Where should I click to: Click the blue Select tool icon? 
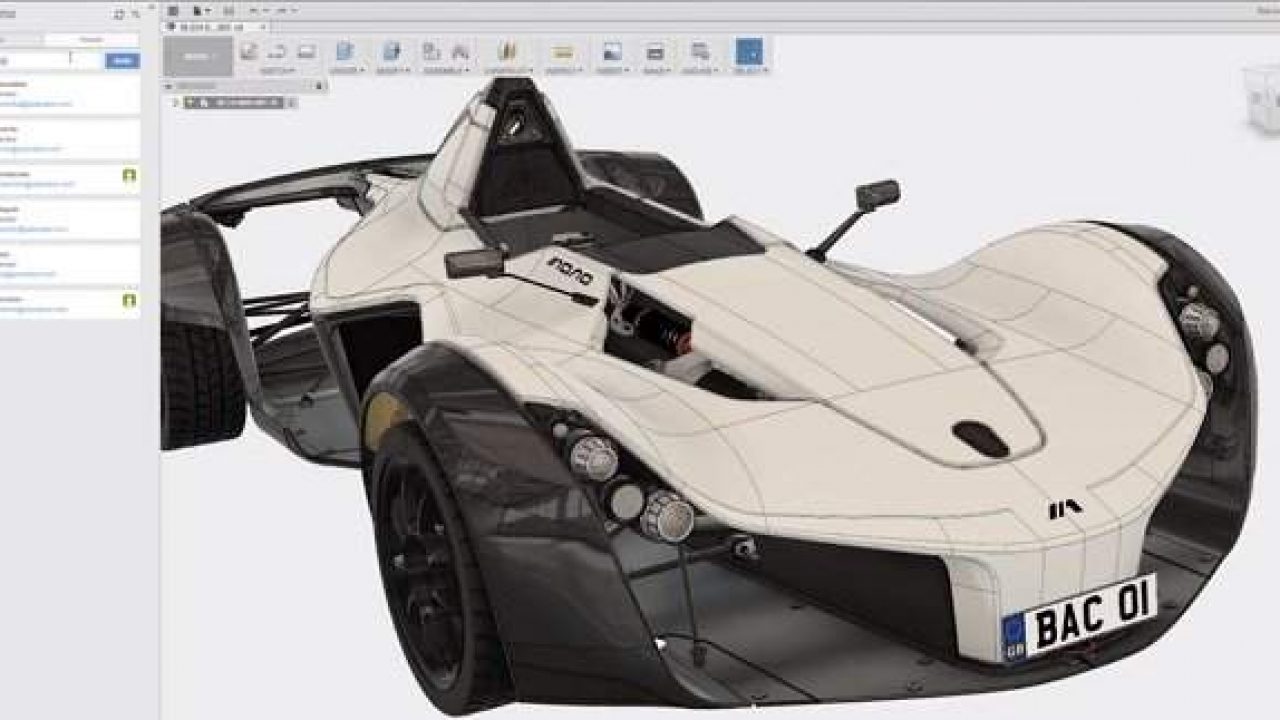pos(749,52)
